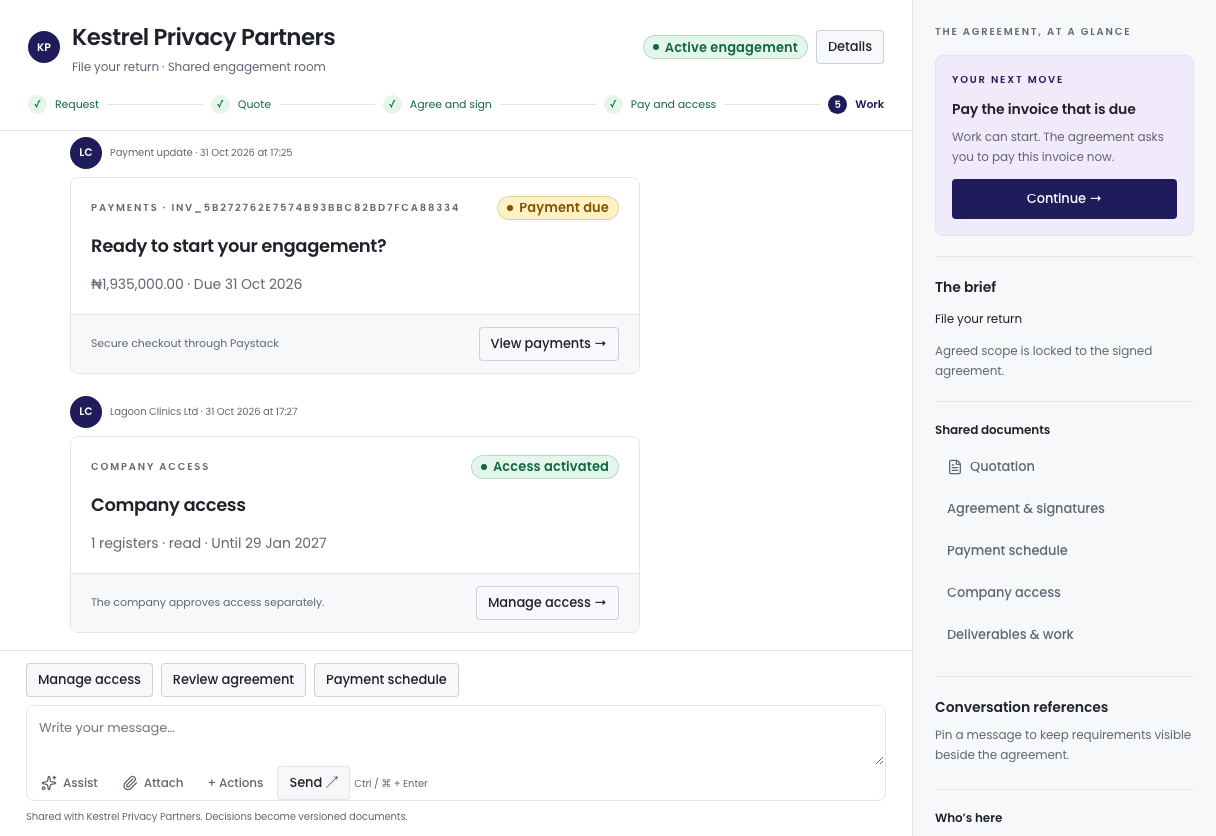Image resolution: width=1216 pixels, height=836 pixels.
Task: Click The company approves access separately text
Action: pos(208,603)
